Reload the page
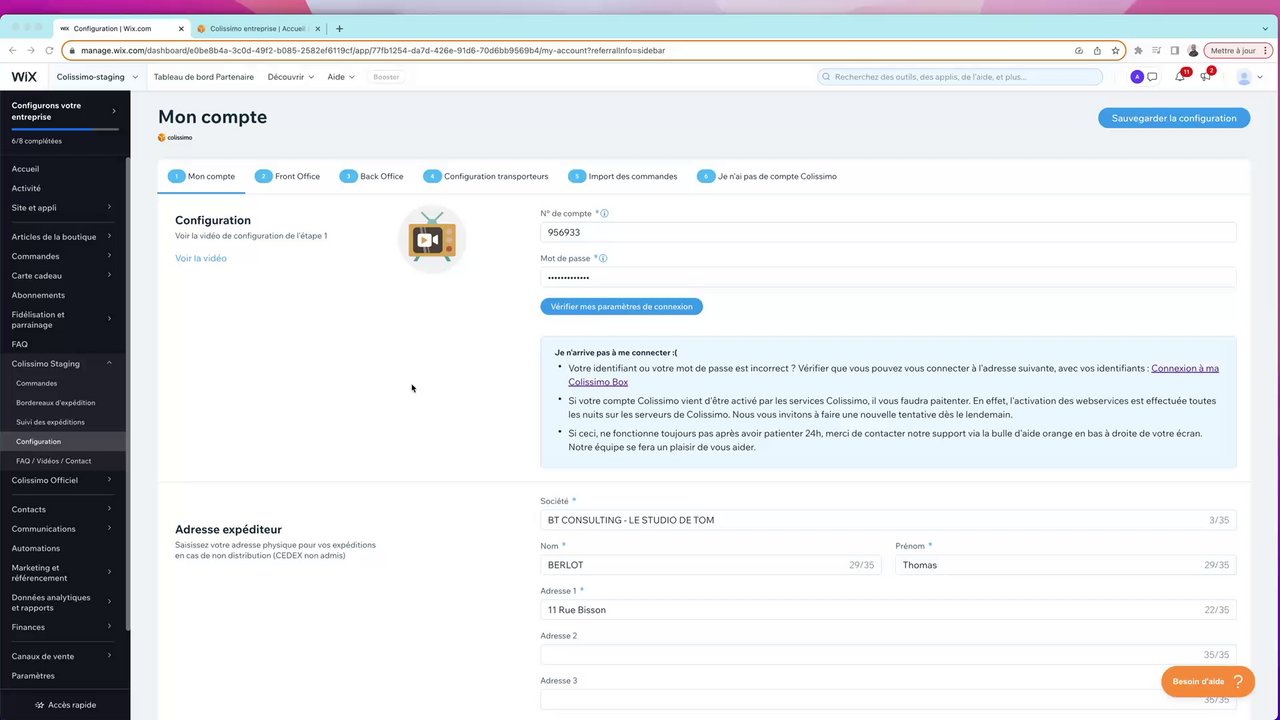The image size is (1280, 720). (49, 50)
